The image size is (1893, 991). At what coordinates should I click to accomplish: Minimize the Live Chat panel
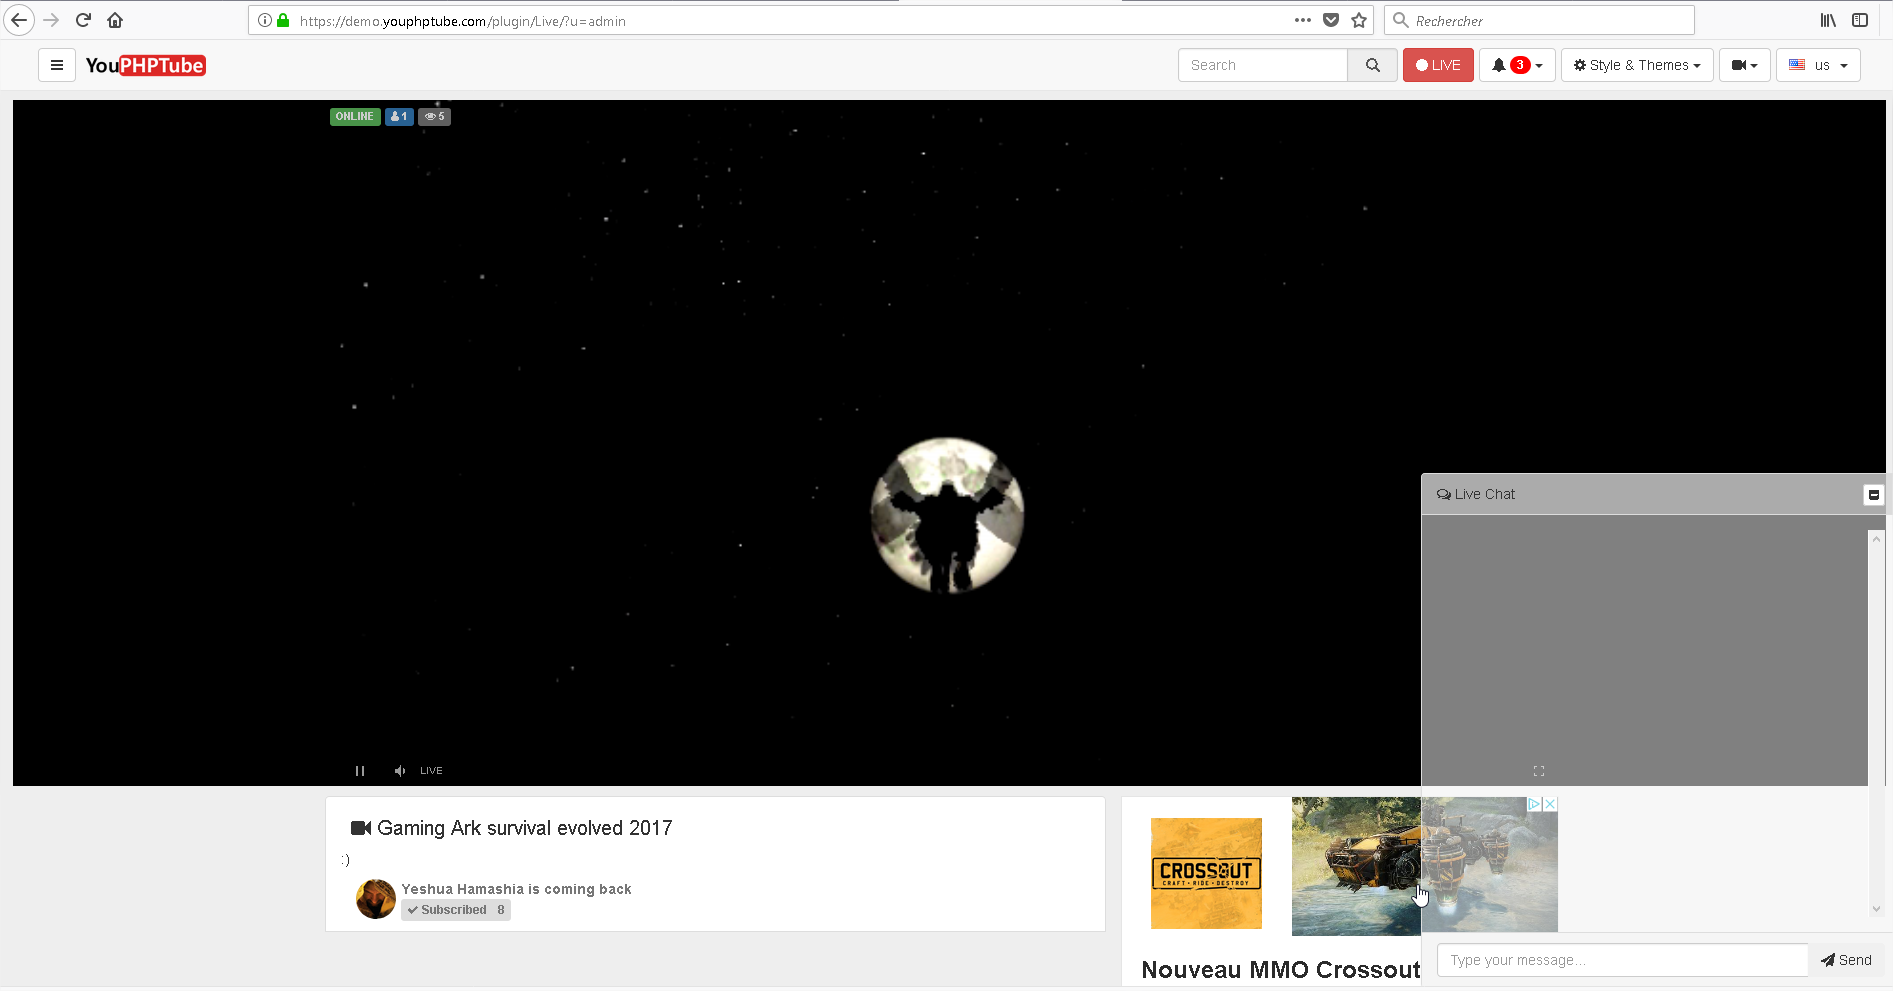click(1874, 494)
